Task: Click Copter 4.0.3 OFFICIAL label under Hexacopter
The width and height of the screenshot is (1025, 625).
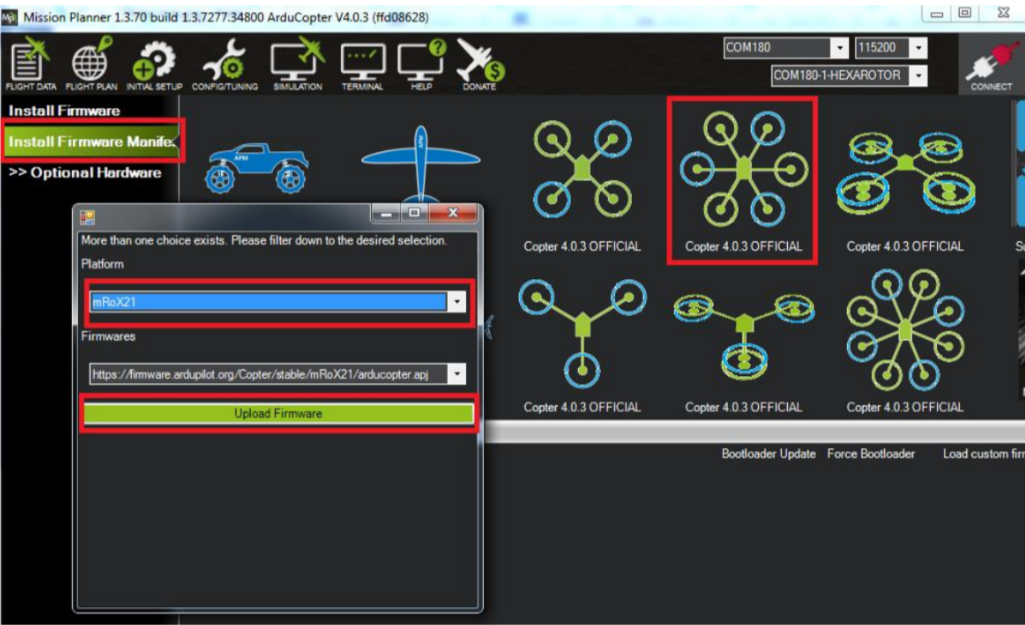Action: pos(743,246)
